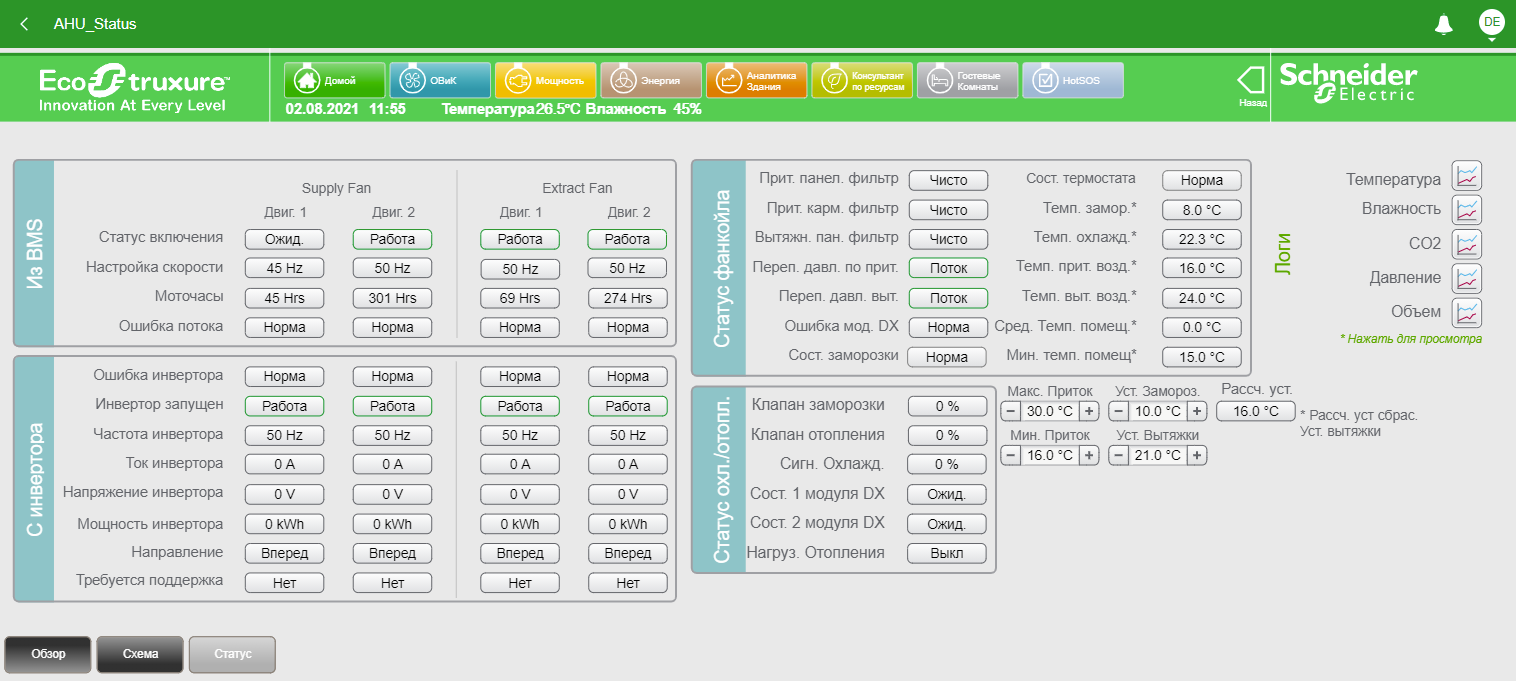Click the Рассч. уст. 16.0 °C value
Screen dimensions: 1516x681
(1256, 411)
